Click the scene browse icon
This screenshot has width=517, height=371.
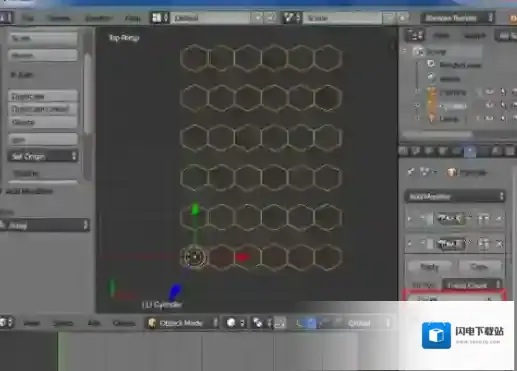coord(292,18)
